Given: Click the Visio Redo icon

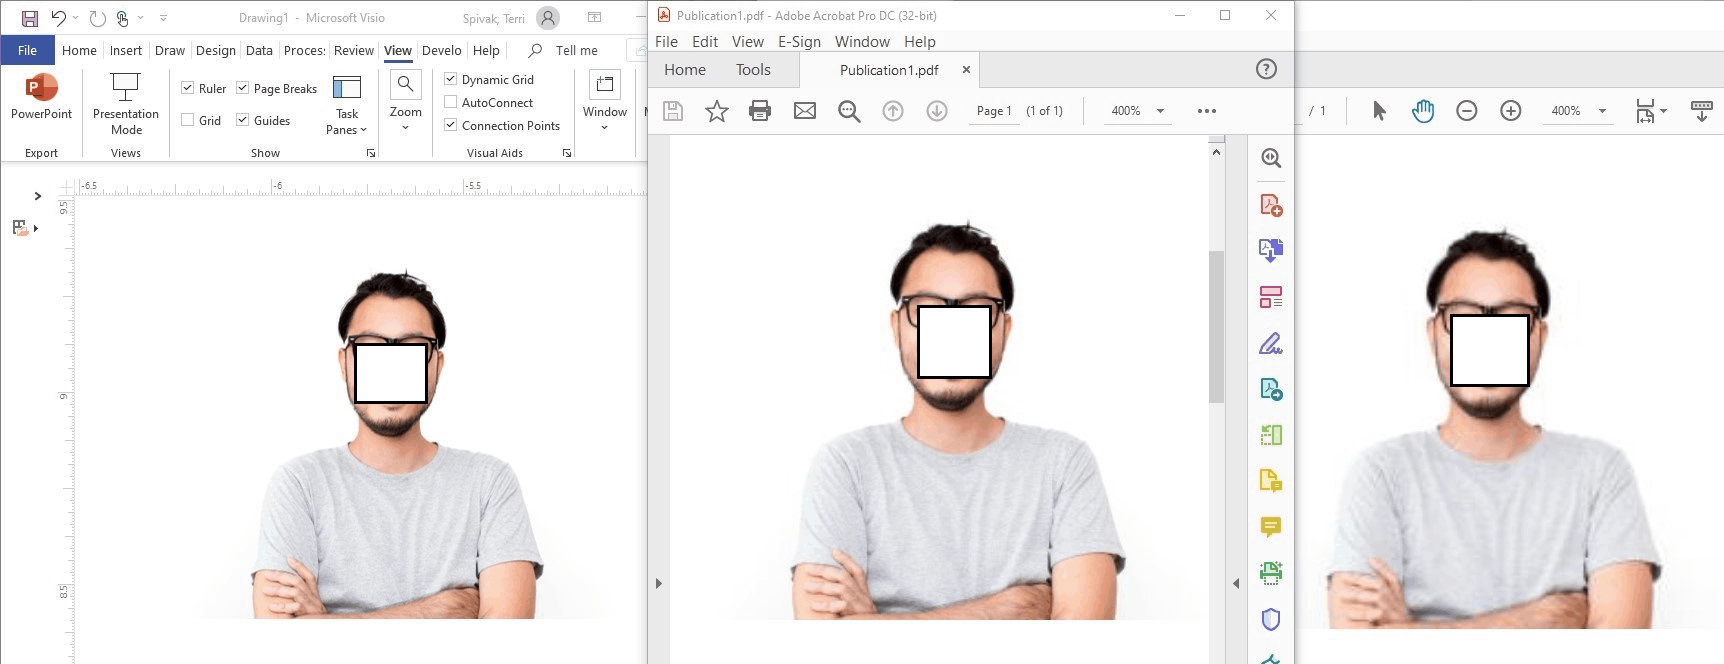Looking at the screenshot, I should coord(97,18).
